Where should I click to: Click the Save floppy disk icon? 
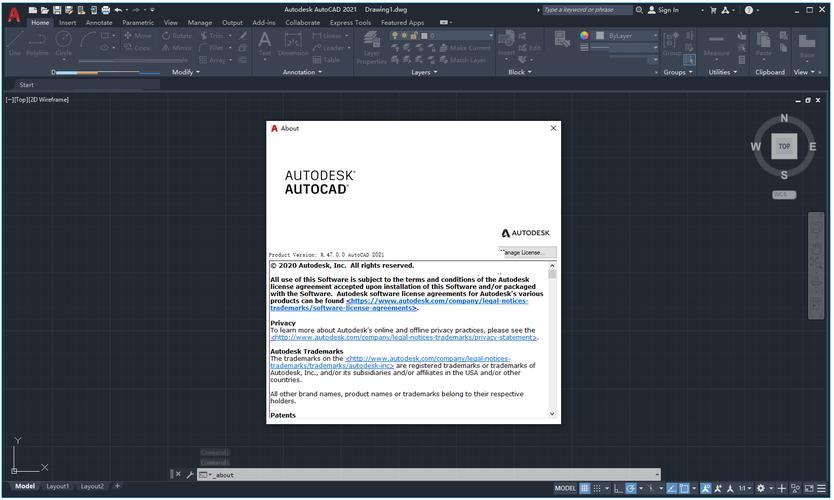click(57, 10)
